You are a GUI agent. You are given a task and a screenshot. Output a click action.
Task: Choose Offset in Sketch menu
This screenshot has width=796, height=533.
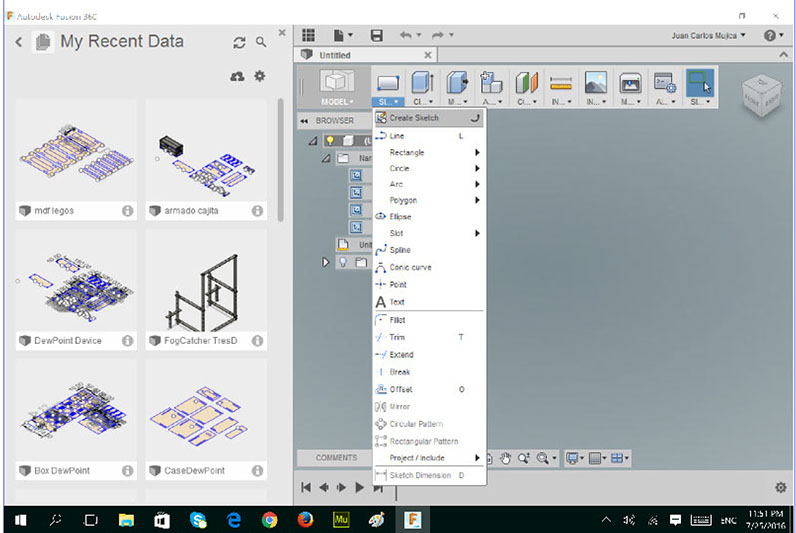pos(429,389)
